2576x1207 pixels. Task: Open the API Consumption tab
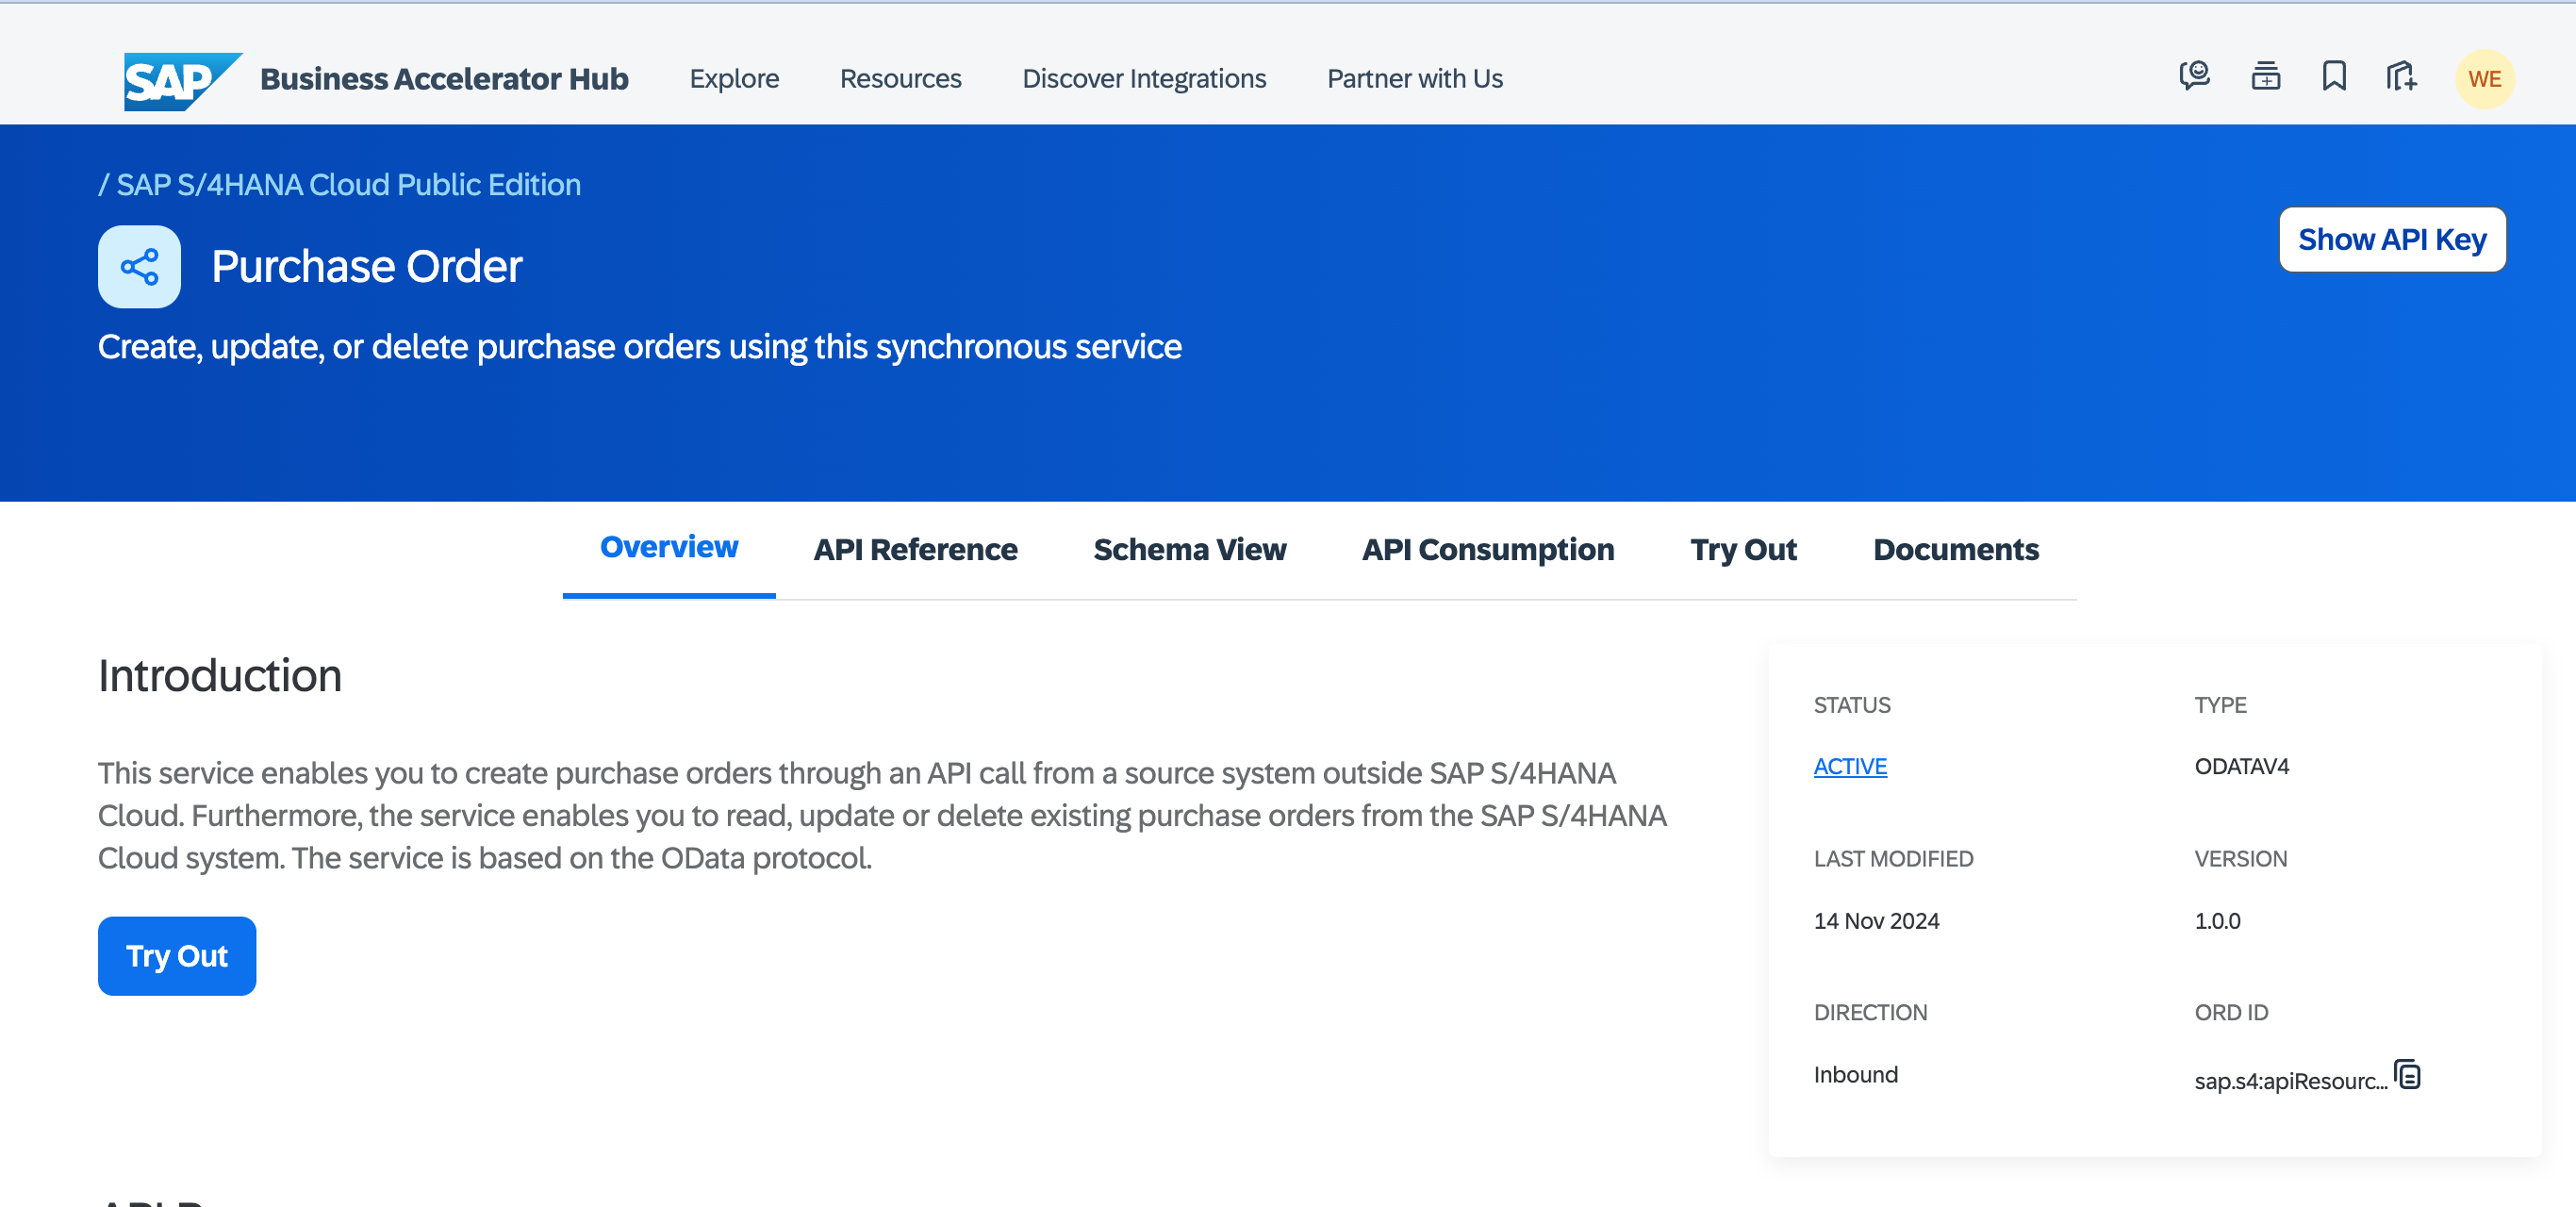1488,550
